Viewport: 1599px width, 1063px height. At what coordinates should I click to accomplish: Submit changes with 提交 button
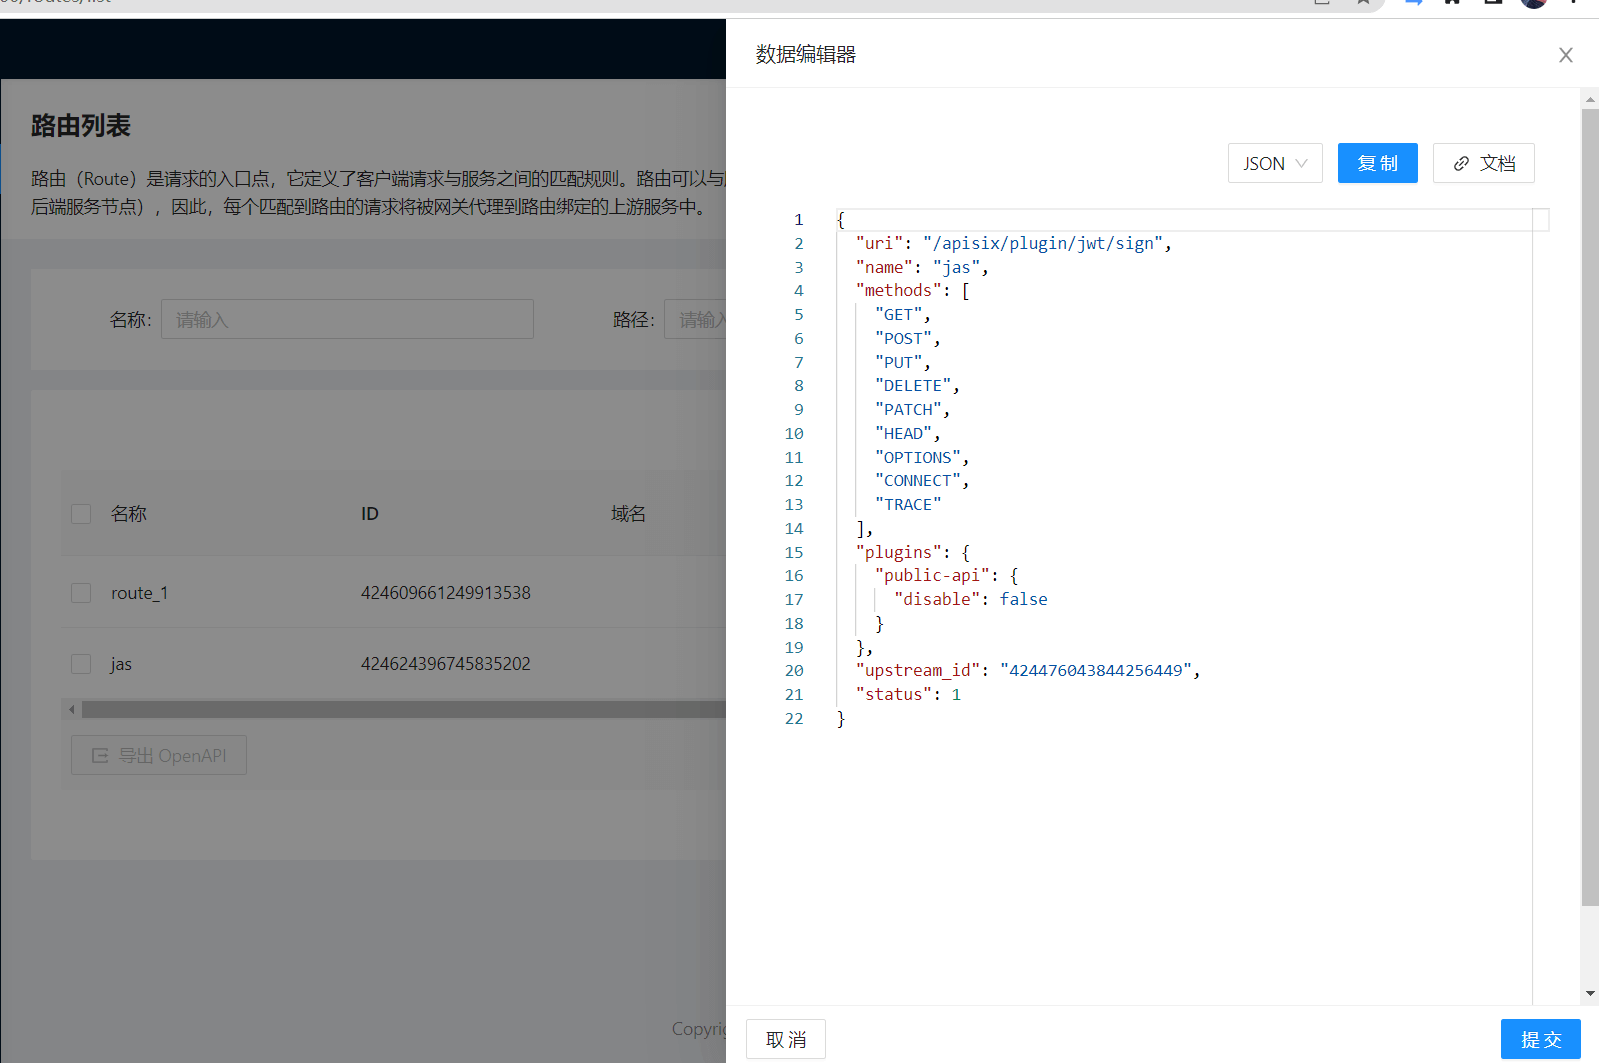1541,1039
